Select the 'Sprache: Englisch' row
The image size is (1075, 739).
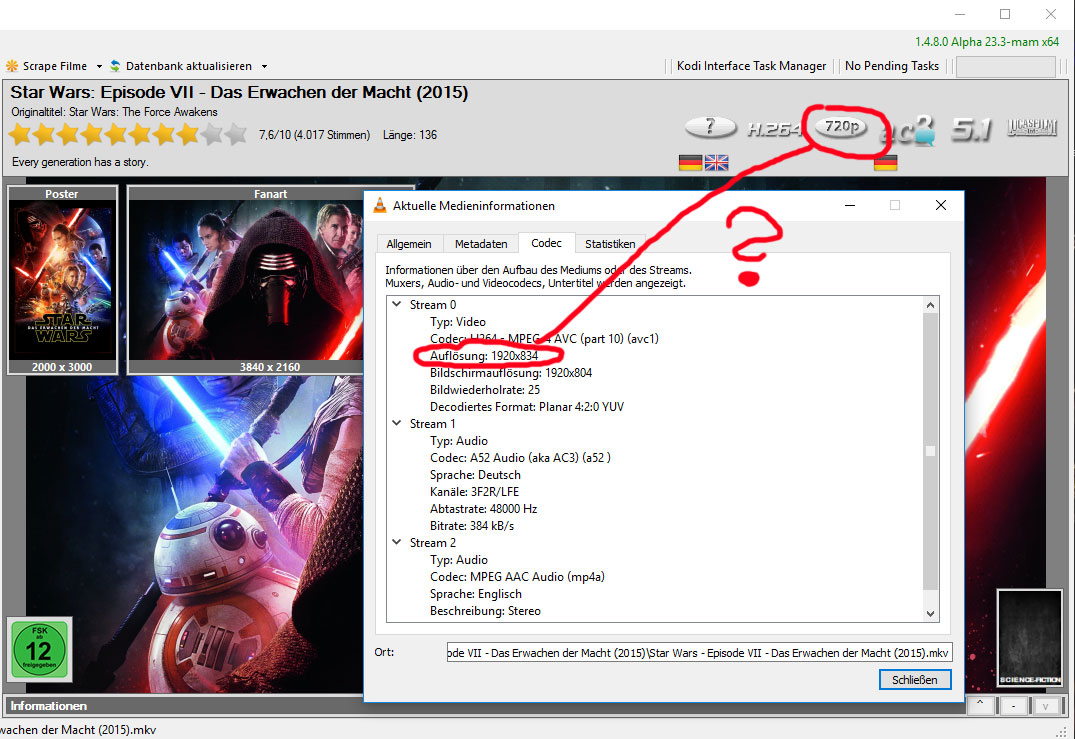(476, 594)
